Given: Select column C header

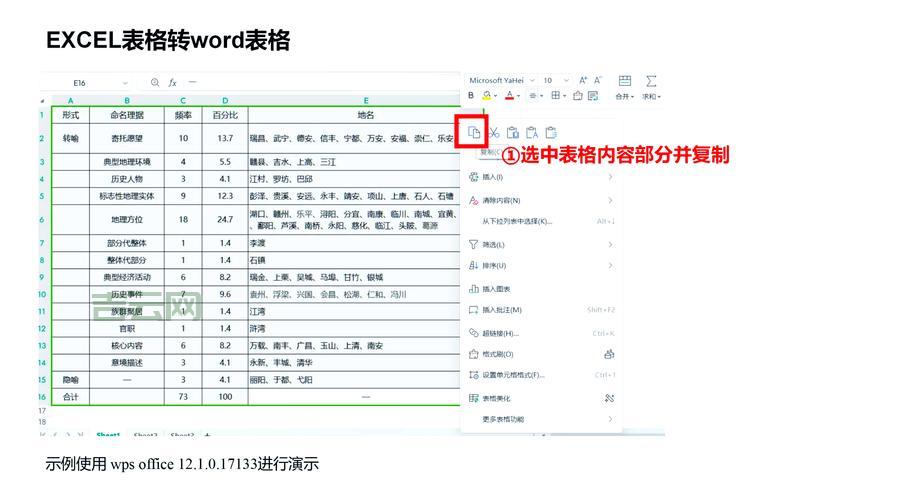Looking at the screenshot, I should (183, 100).
